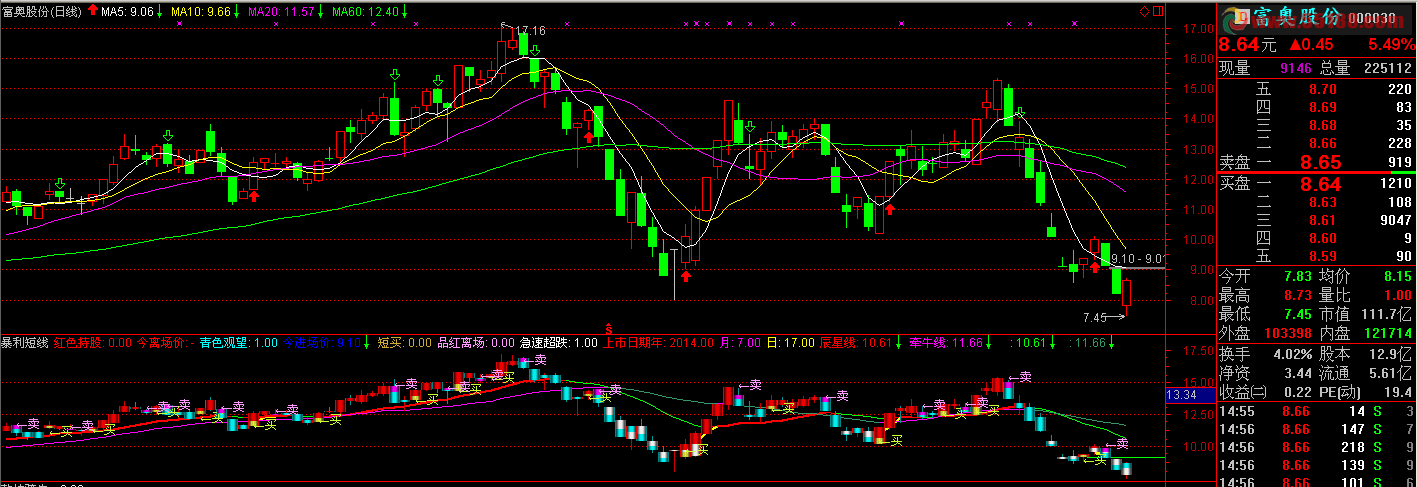The width and height of the screenshot is (1417, 487).
Task: Click the trade row with volume 147
Action: pyautogui.click(x=1316, y=430)
